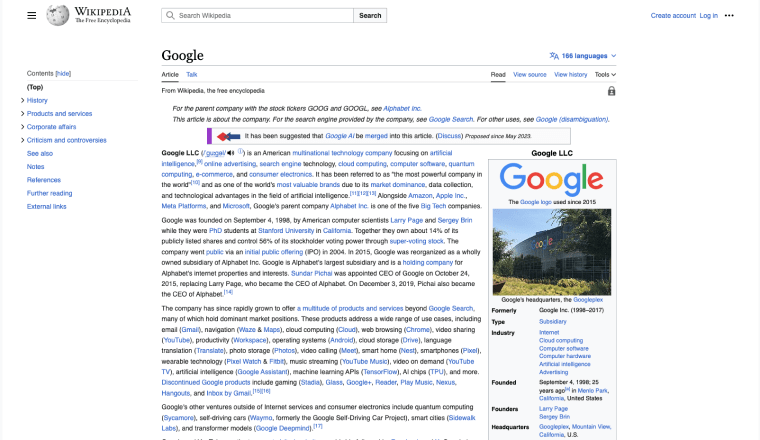
Task: Open the three-dot personal tools menu
Action: coord(729,16)
